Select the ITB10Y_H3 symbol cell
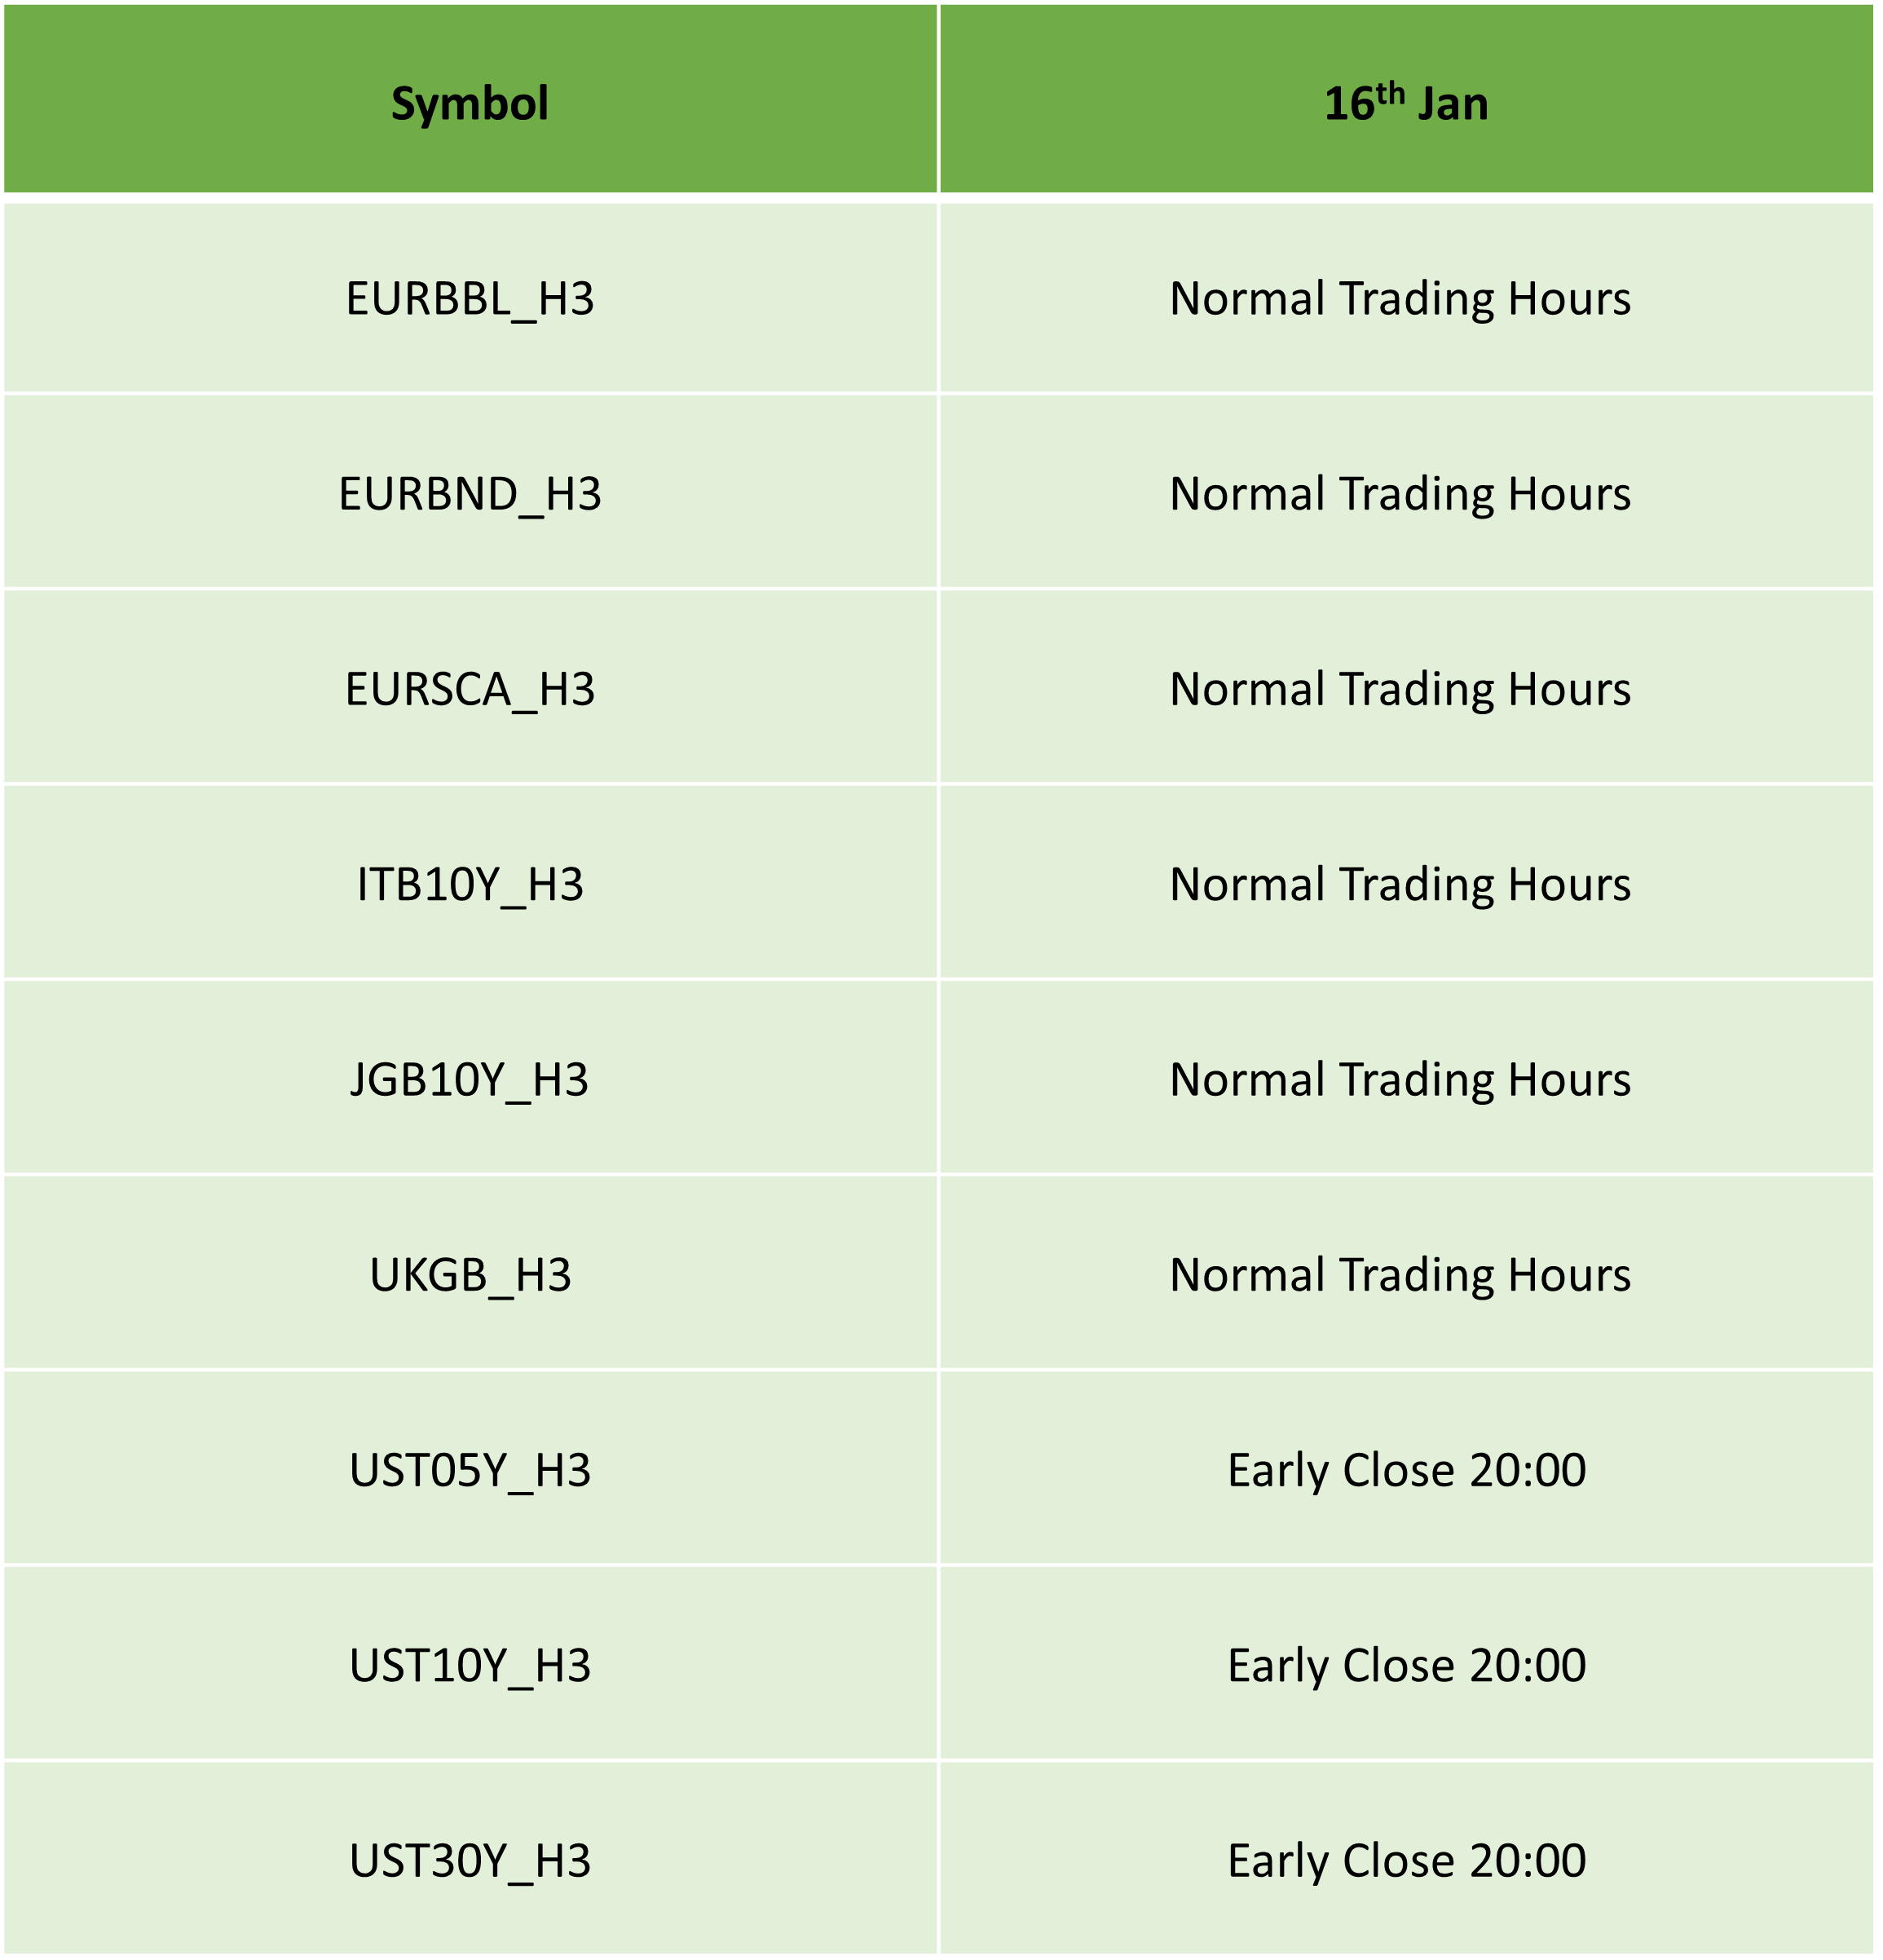The height and width of the screenshot is (1960, 1883). click(470, 883)
